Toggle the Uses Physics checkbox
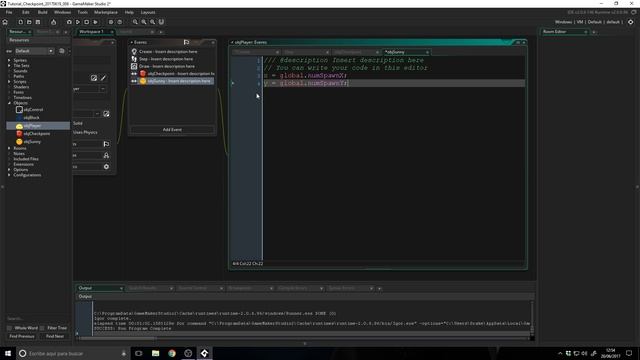The image size is (640, 360). [x=85, y=132]
